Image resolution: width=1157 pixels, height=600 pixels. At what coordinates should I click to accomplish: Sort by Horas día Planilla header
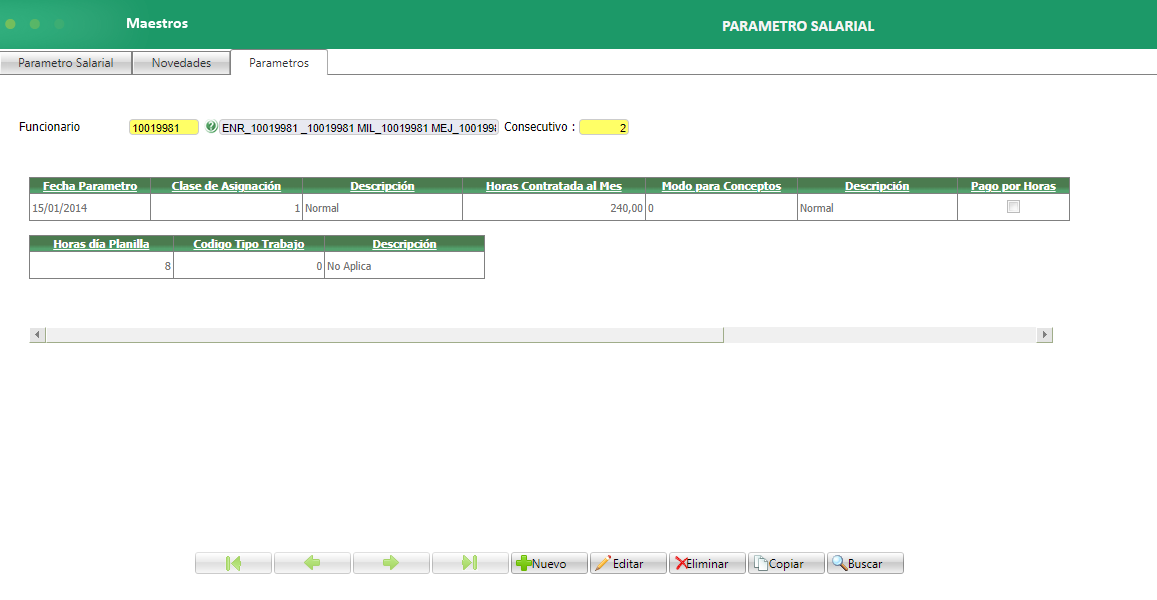[101, 244]
